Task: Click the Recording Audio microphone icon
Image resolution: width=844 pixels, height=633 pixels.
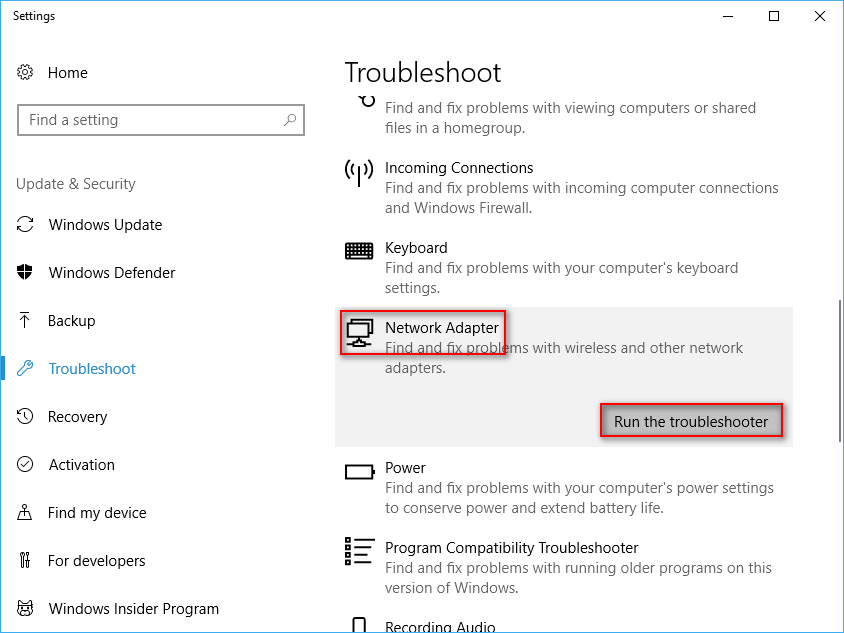Action: 359,625
